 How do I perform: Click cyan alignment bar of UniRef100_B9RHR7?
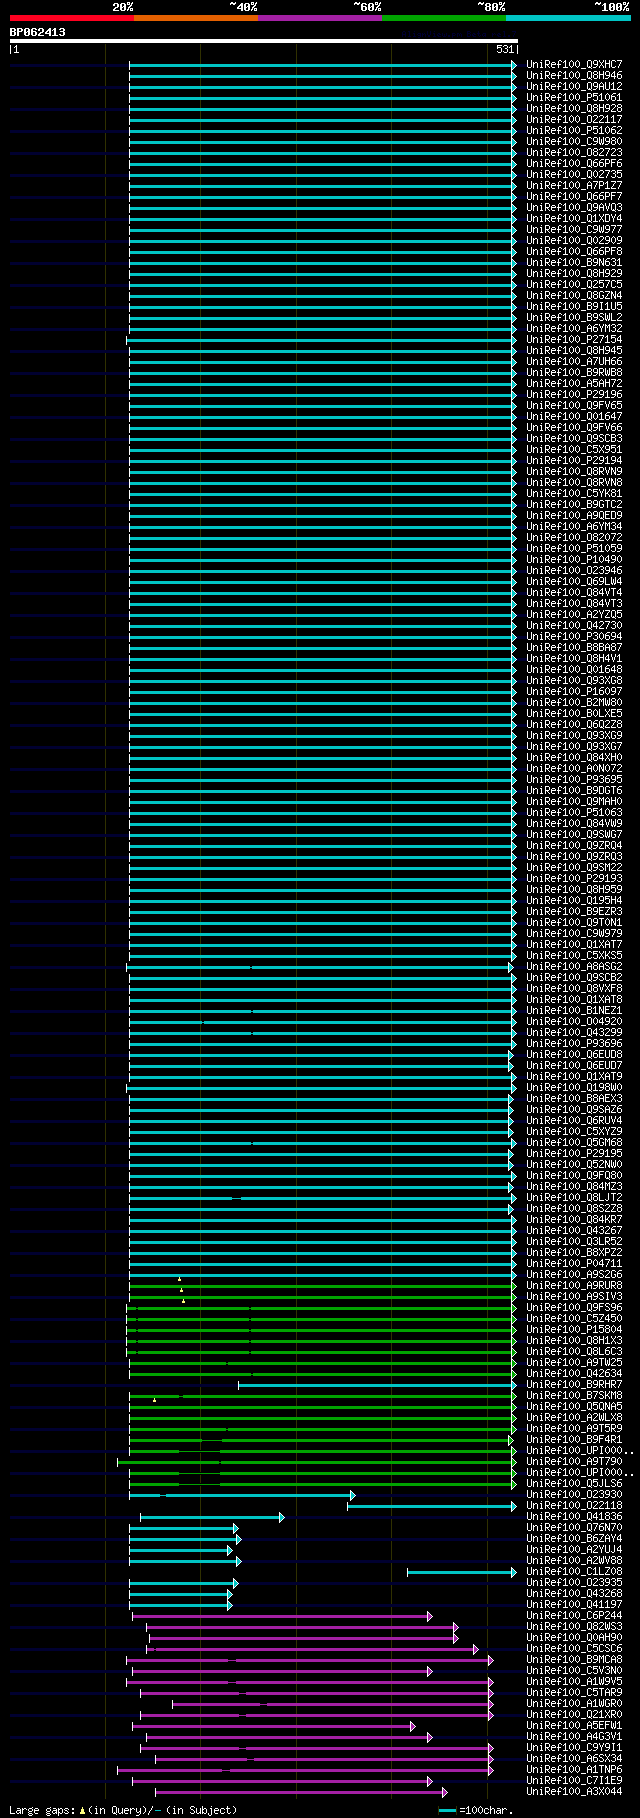tap(377, 1385)
